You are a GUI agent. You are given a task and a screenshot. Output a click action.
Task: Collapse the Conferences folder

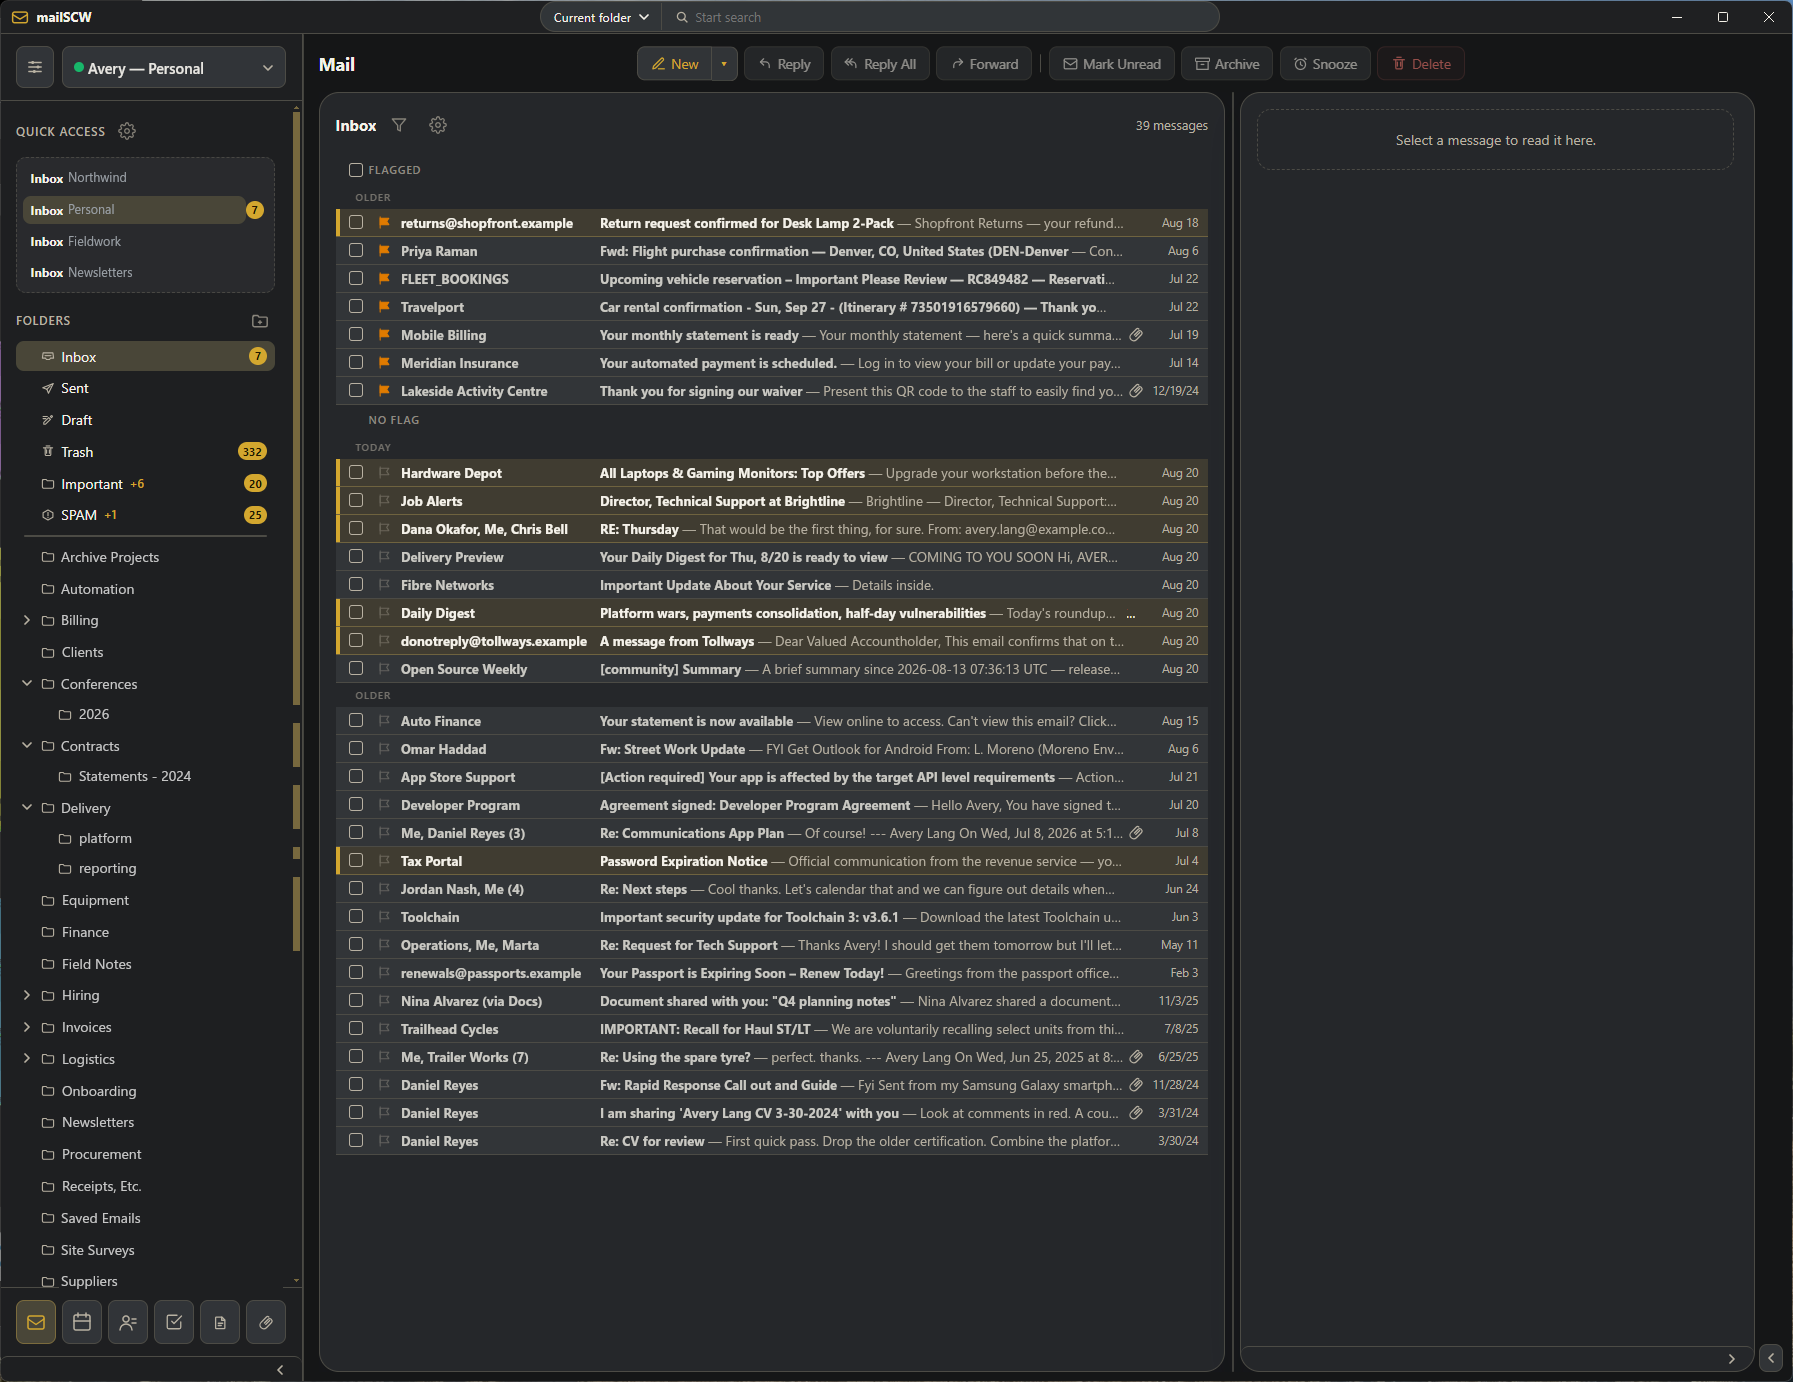[27, 684]
